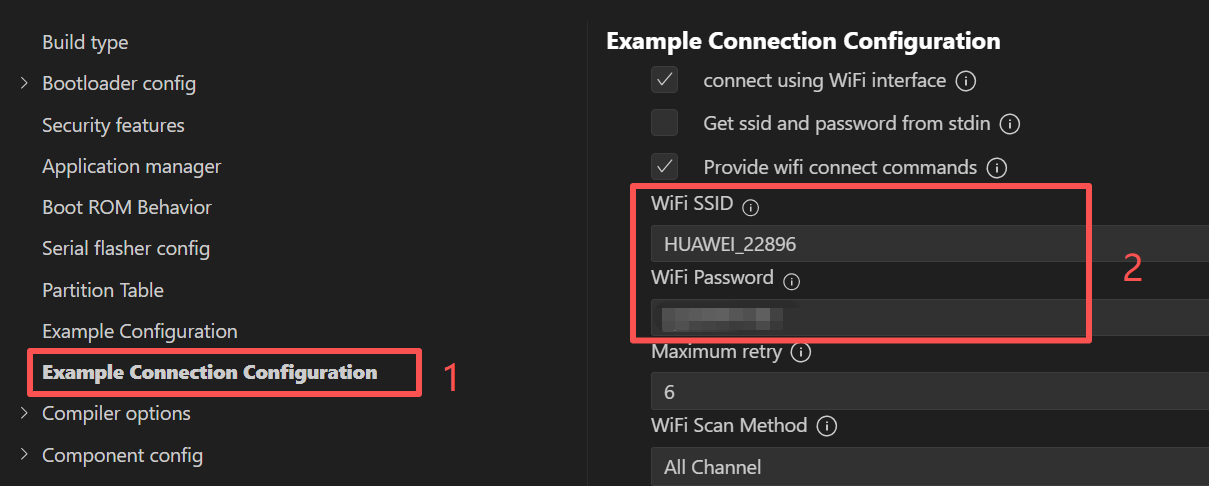This screenshot has width=1209, height=486.
Task: Jump to Partition Table settings
Action: (x=103, y=290)
